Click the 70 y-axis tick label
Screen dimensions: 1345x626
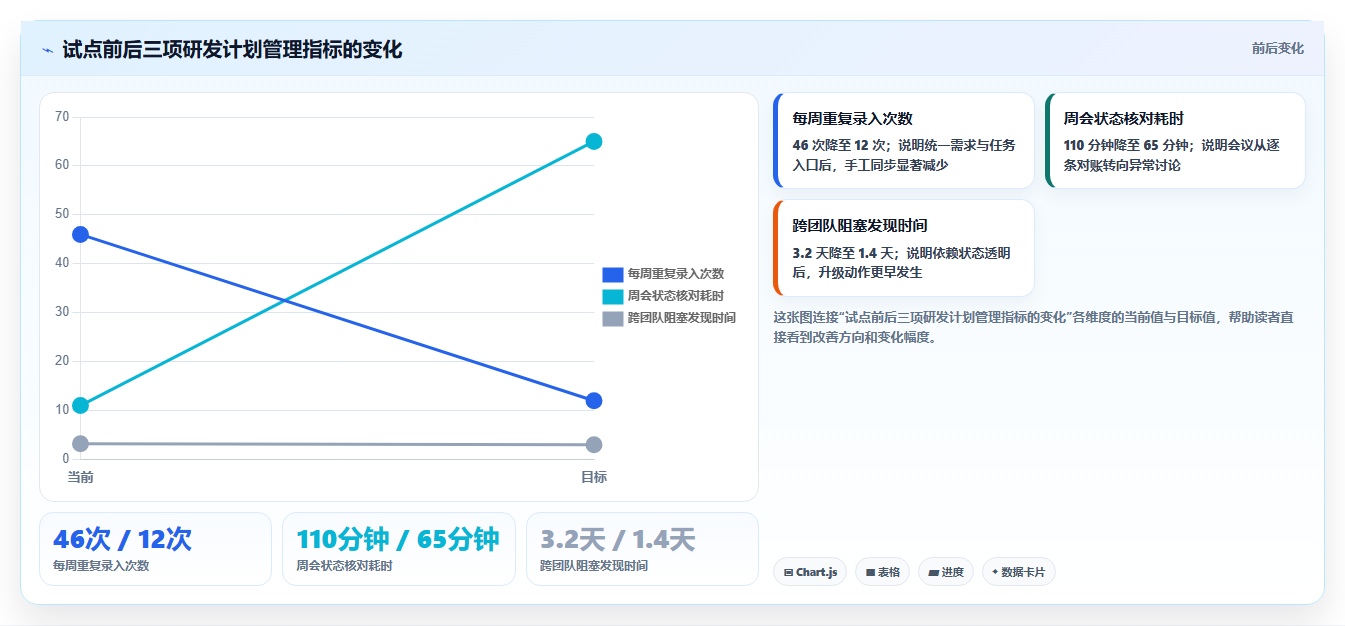click(62, 117)
